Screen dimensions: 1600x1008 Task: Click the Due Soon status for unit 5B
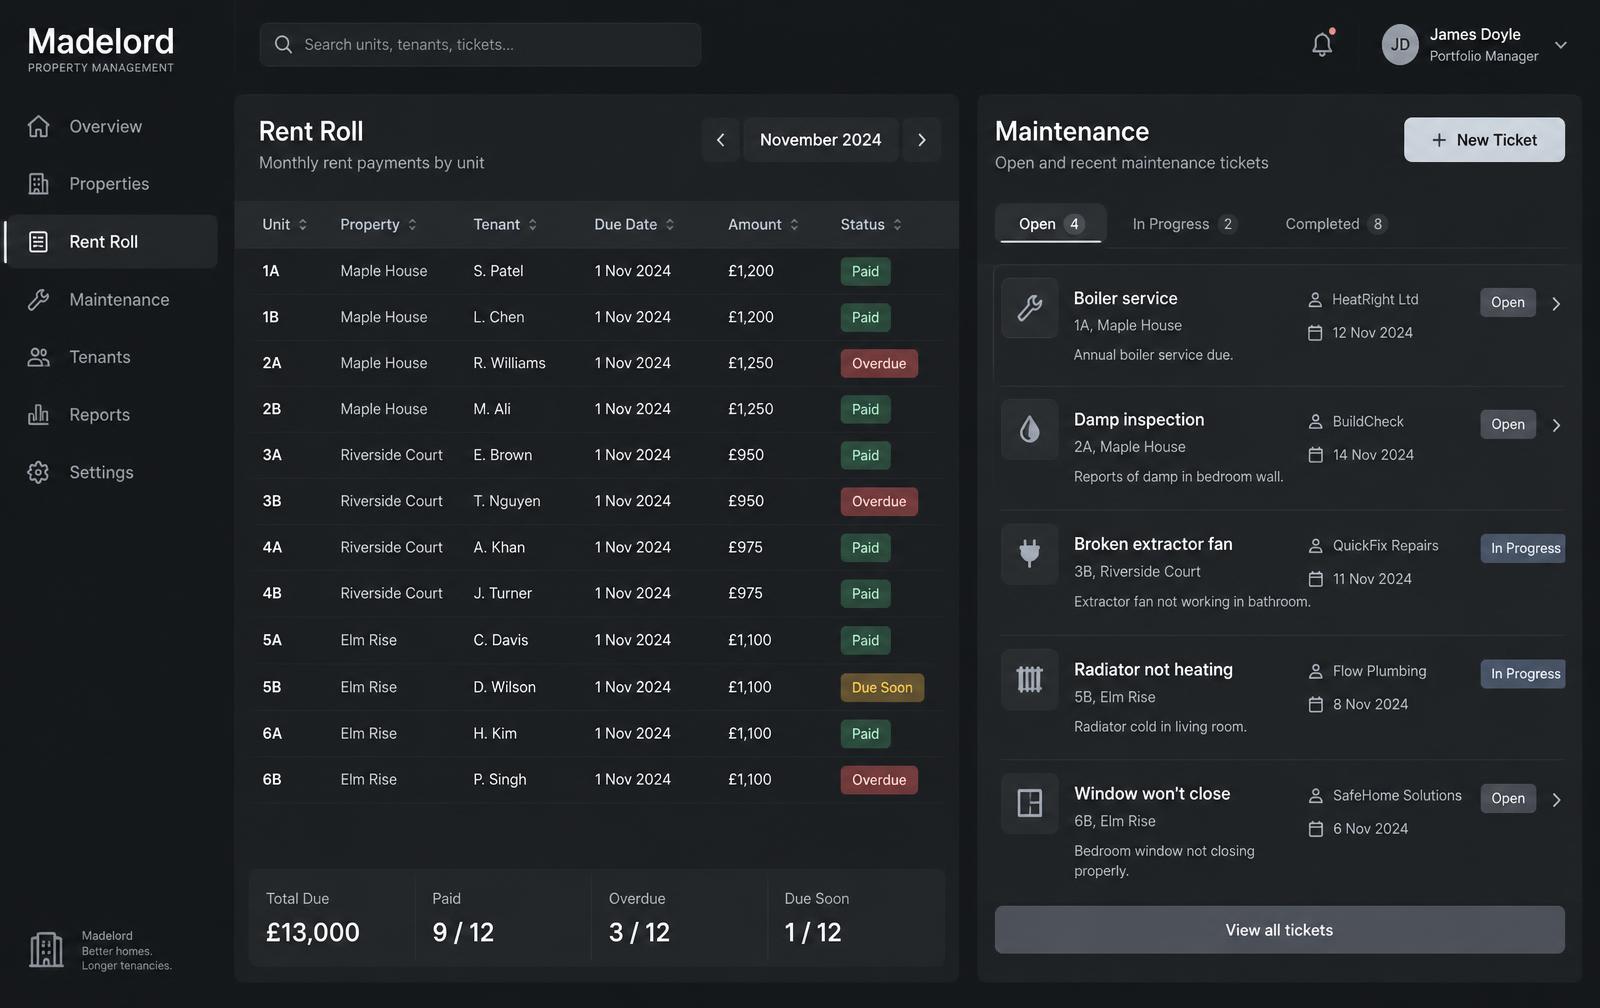pyautogui.click(x=882, y=688)
